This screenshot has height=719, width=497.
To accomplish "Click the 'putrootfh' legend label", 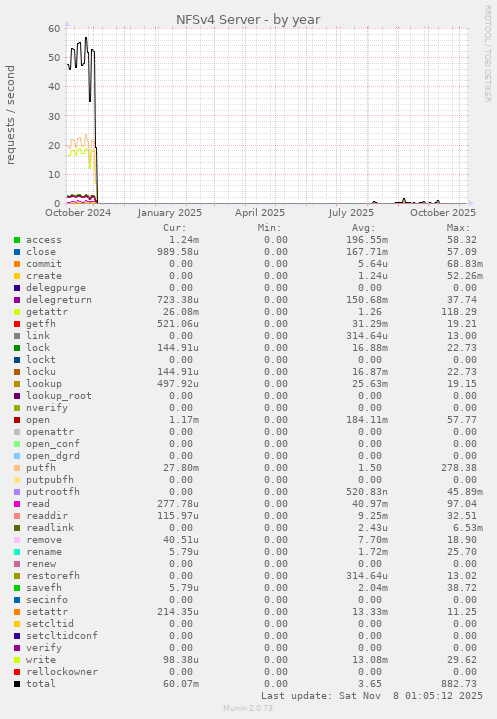I will tap(53, 492).
